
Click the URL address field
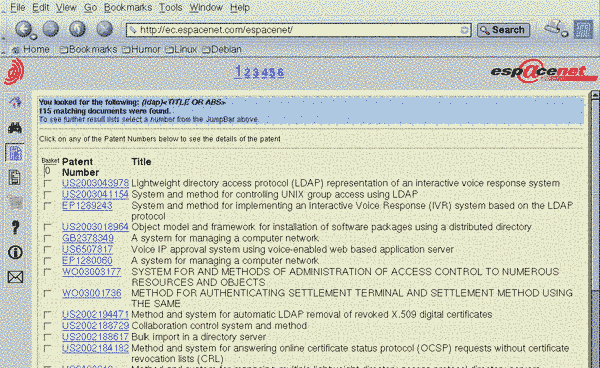(298, 30)
